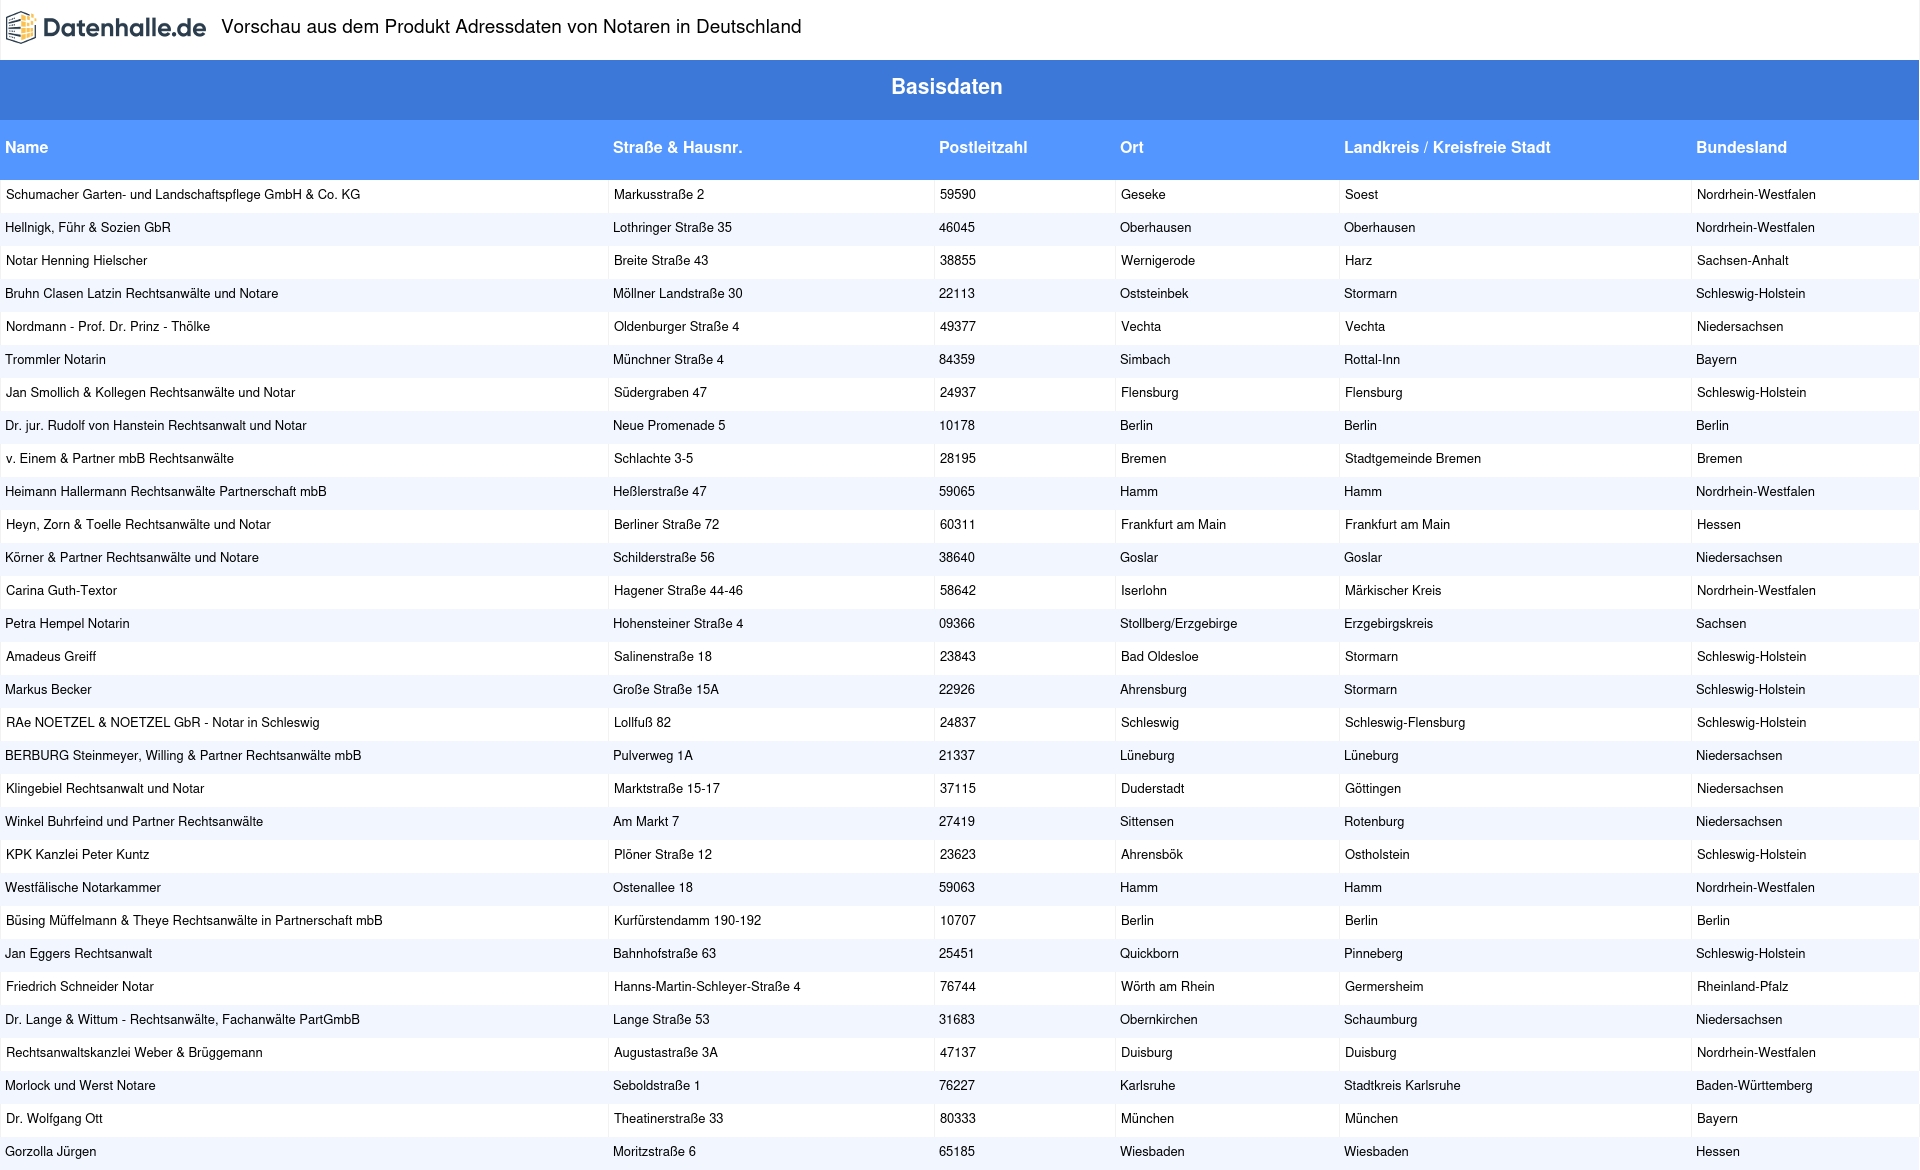Click street cell Markusstraße 2
This screenshot has width=1920, height=1170.
click(x=659, y=195)
